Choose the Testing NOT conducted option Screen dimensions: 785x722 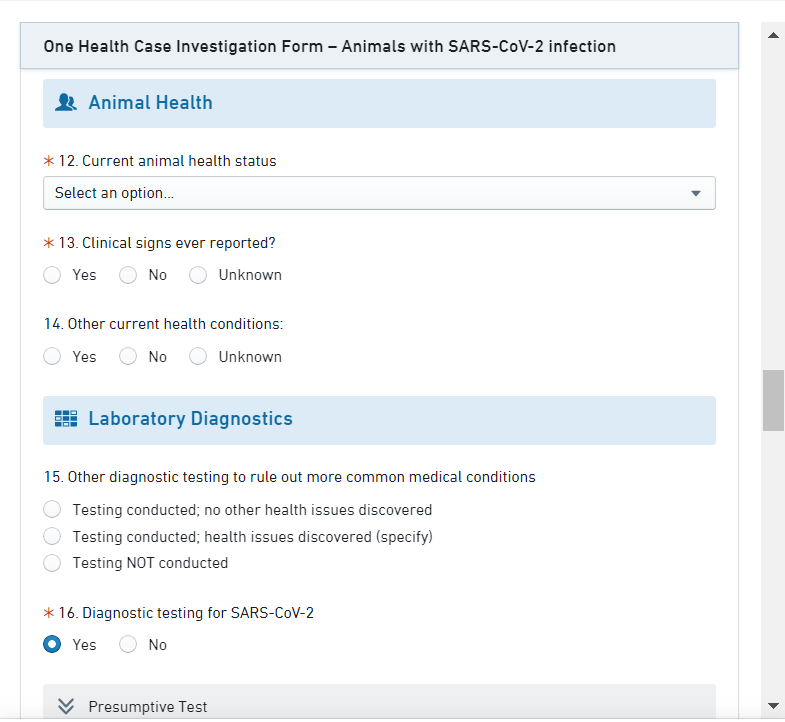tap(53, 563)
